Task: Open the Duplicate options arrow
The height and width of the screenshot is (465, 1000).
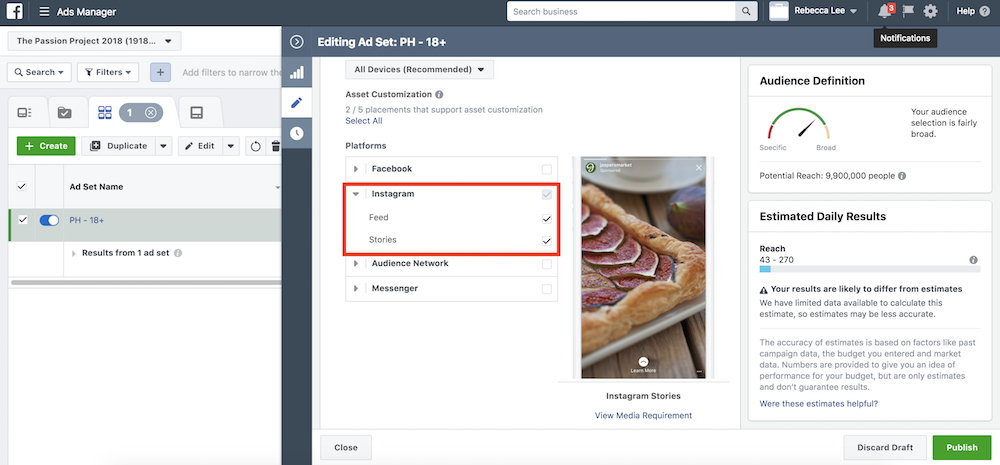Action: coord(165,146)
